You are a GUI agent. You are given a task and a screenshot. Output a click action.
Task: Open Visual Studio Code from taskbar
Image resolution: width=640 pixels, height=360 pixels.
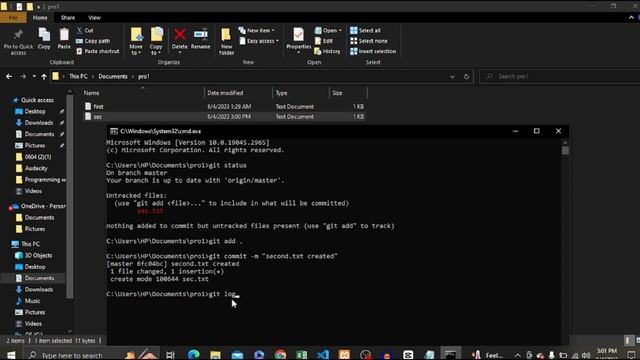(323, 355)
